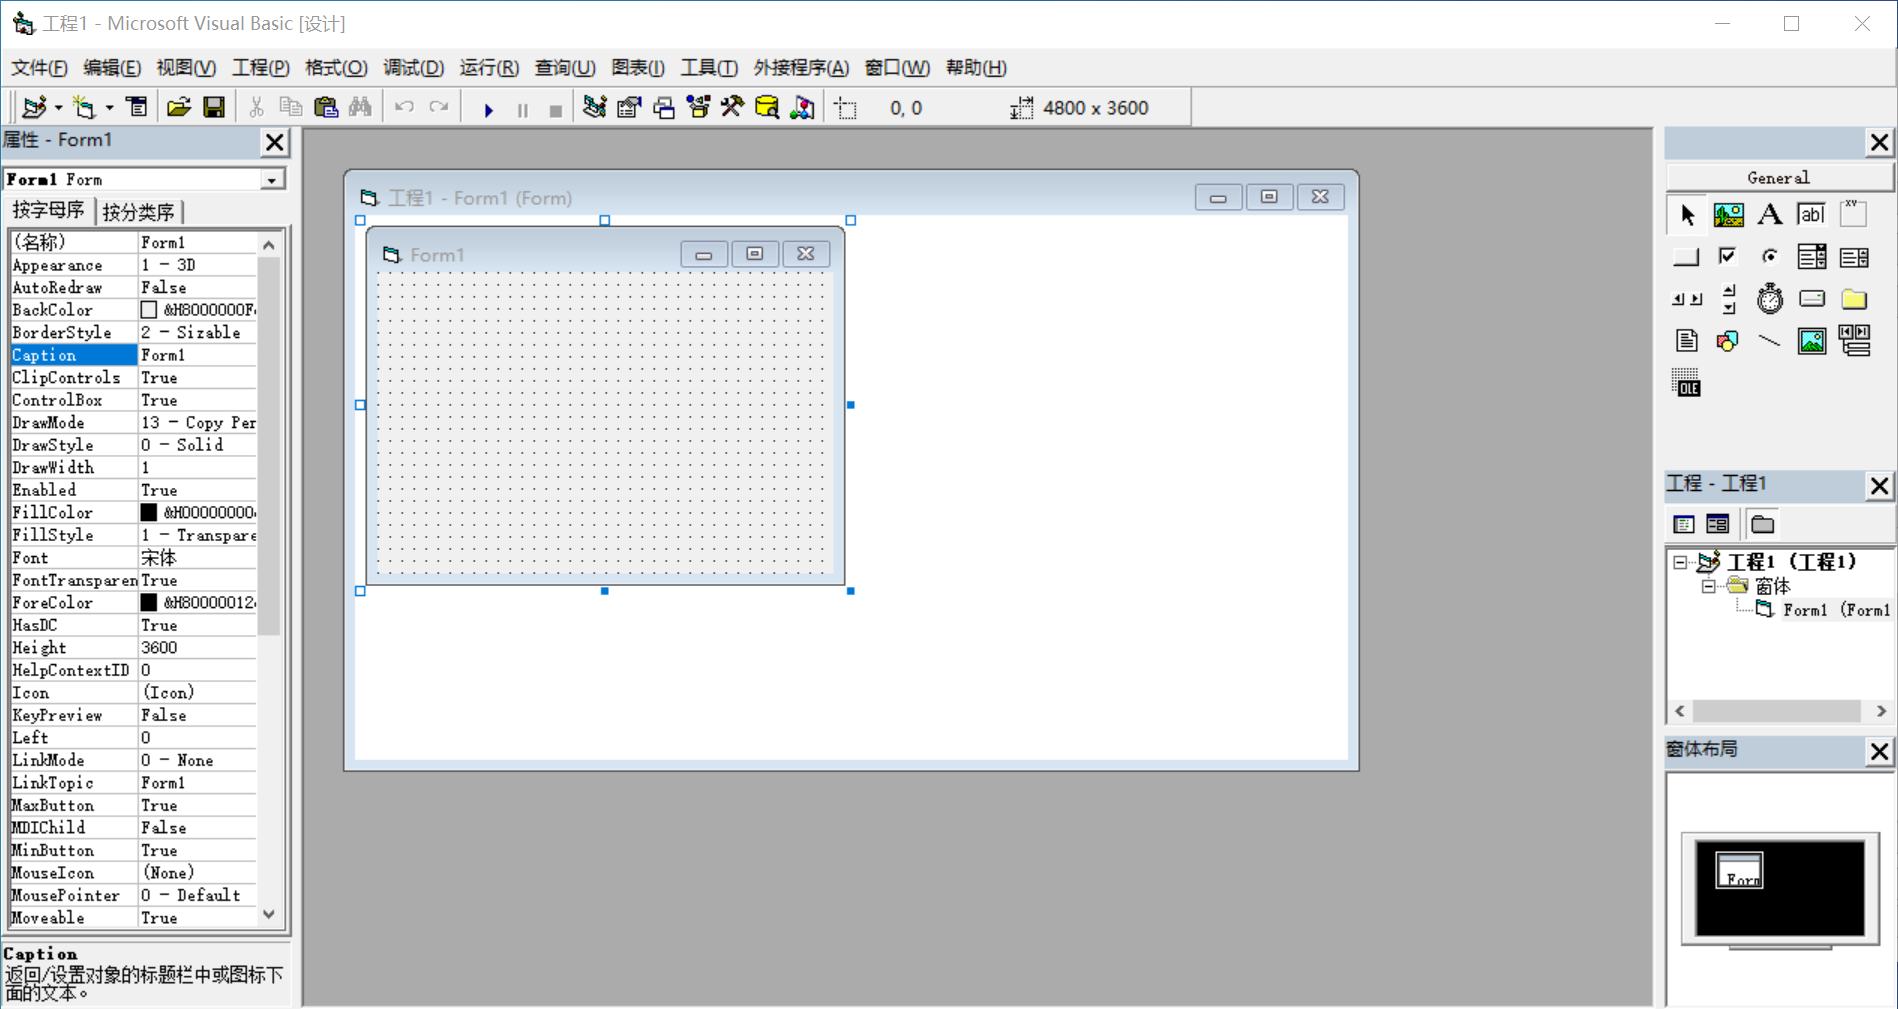
Task: Open the 调试(D) menu
Action: 413,68
